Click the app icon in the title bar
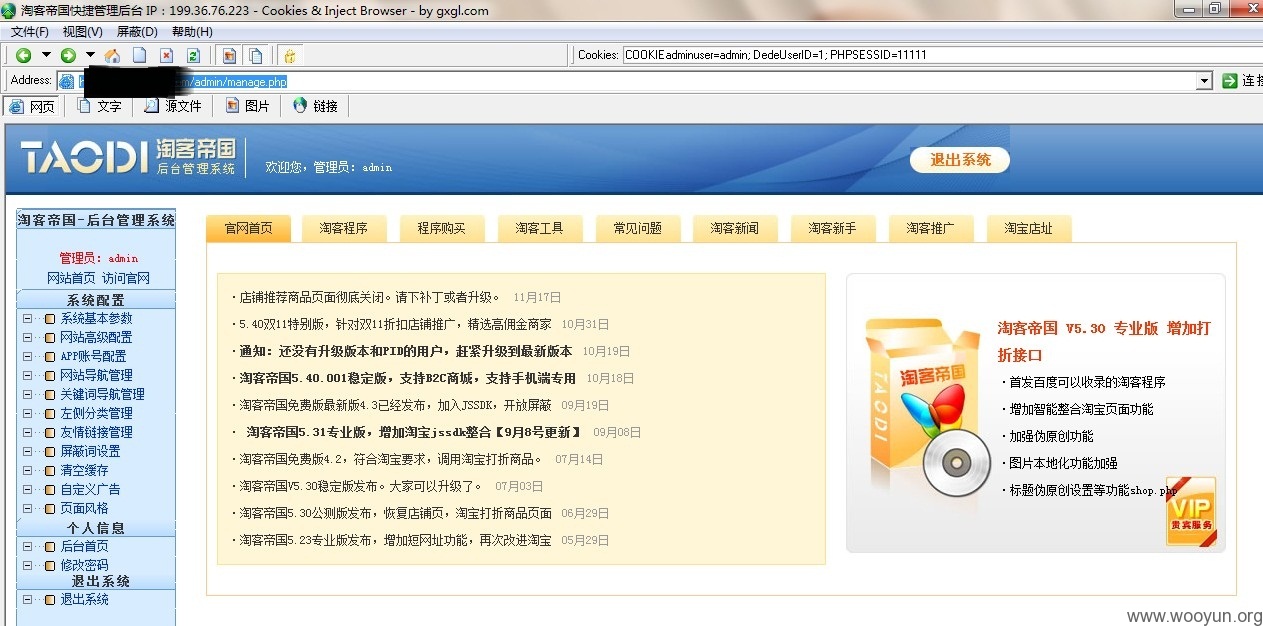 pos(9,10)
